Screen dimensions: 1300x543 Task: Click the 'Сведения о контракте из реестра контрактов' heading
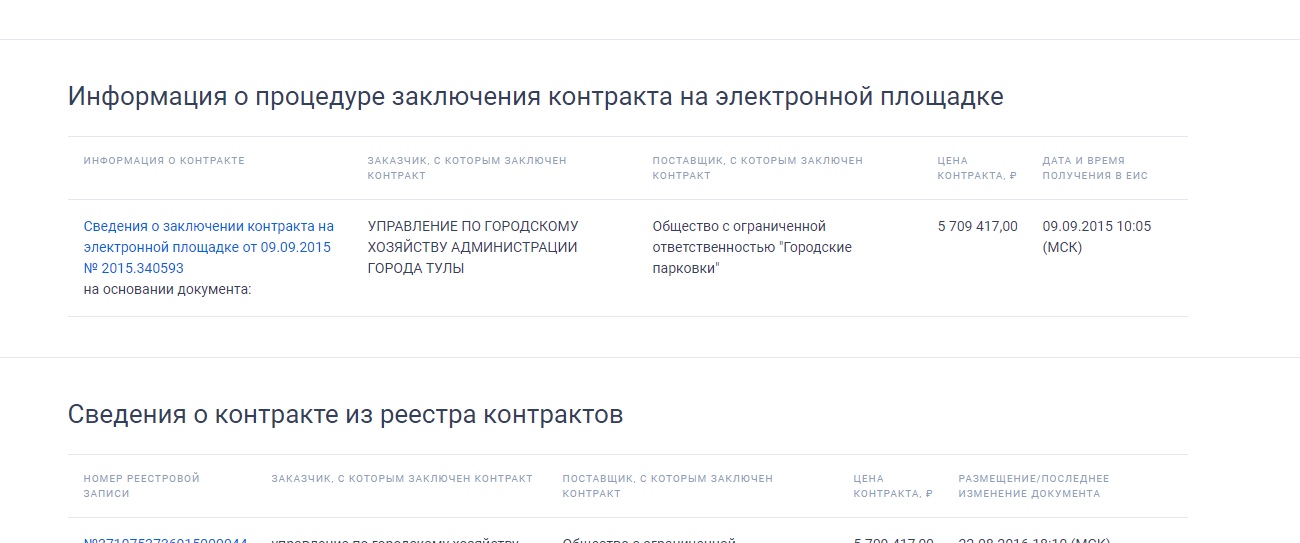coord(345,415)
